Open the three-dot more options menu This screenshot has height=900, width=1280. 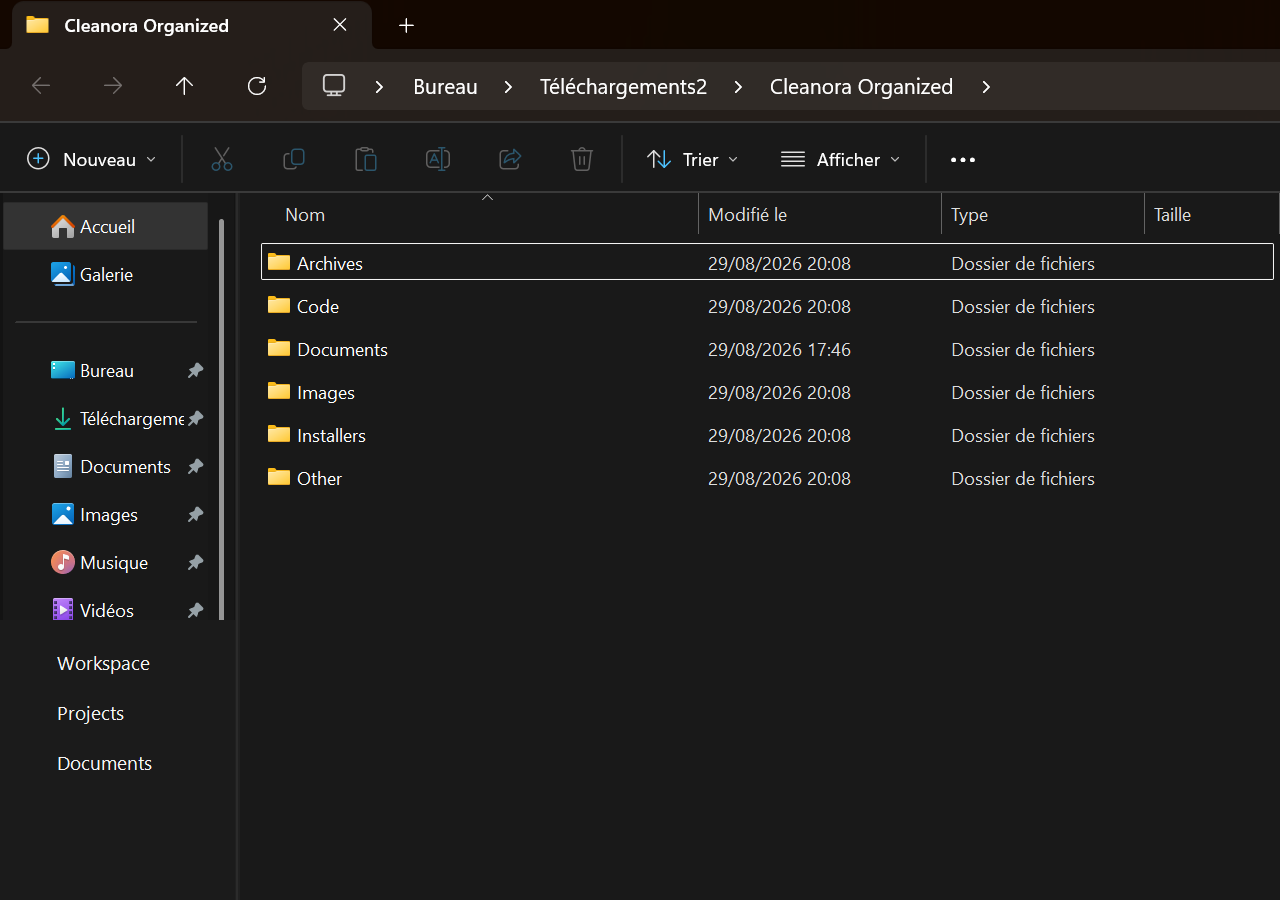[x=962, y=160]
